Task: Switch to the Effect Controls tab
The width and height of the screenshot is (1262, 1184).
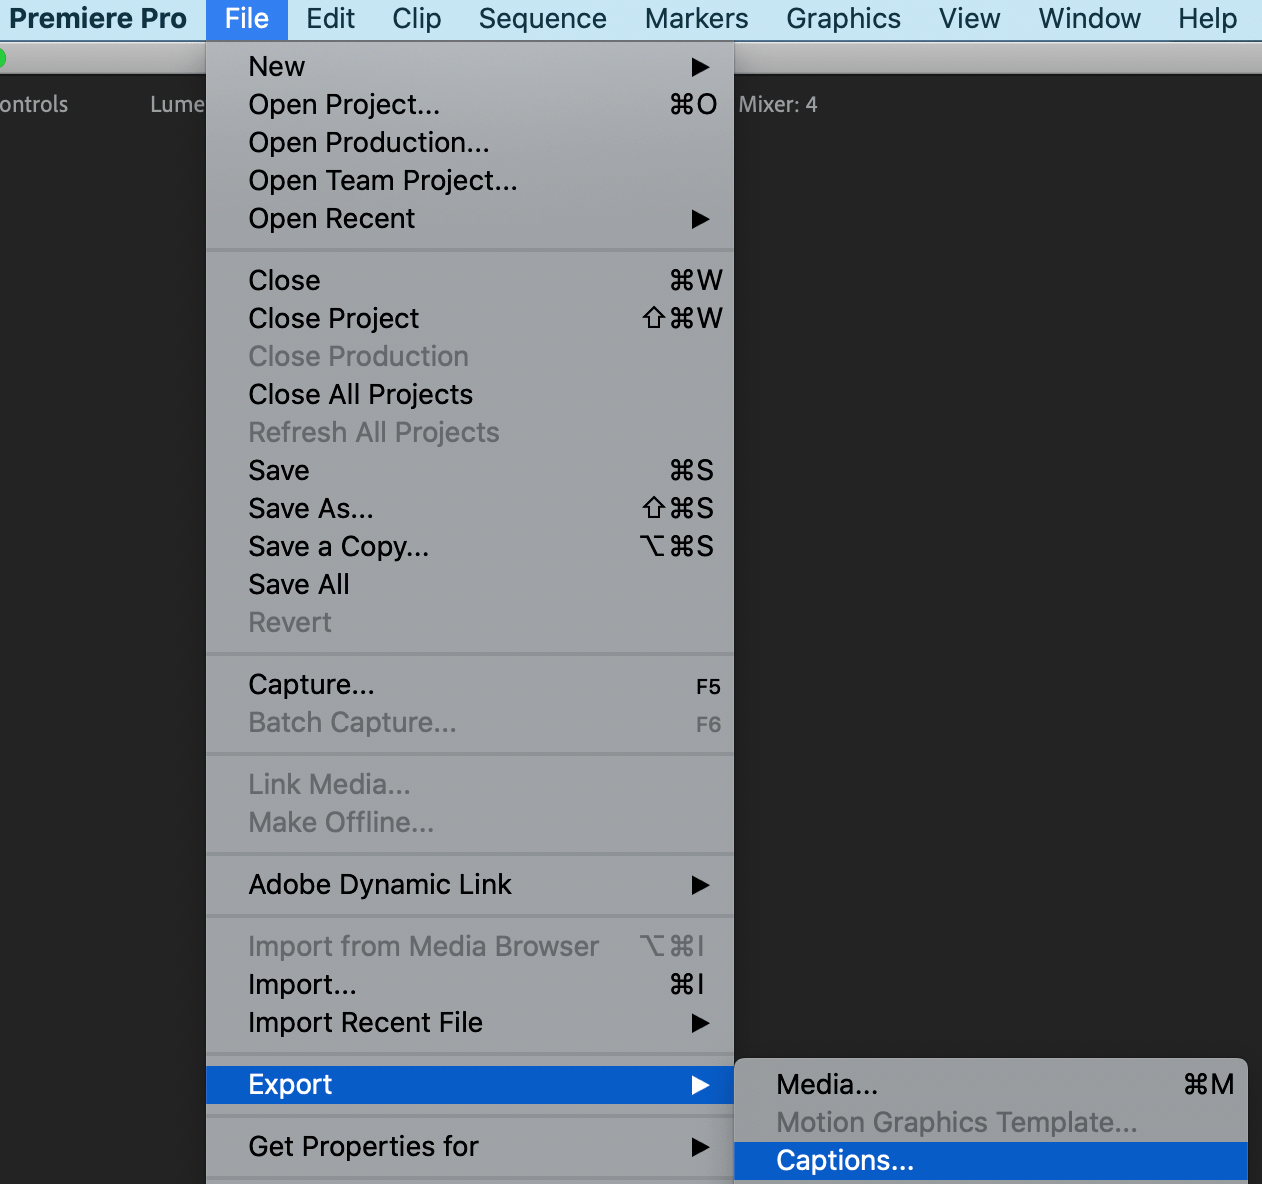Action: 34,104
